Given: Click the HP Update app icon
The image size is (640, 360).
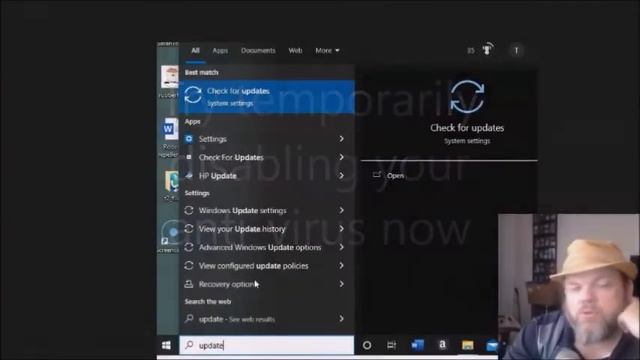Looking at the screenshot, I should pyautogui.click(x=189, y=176).
